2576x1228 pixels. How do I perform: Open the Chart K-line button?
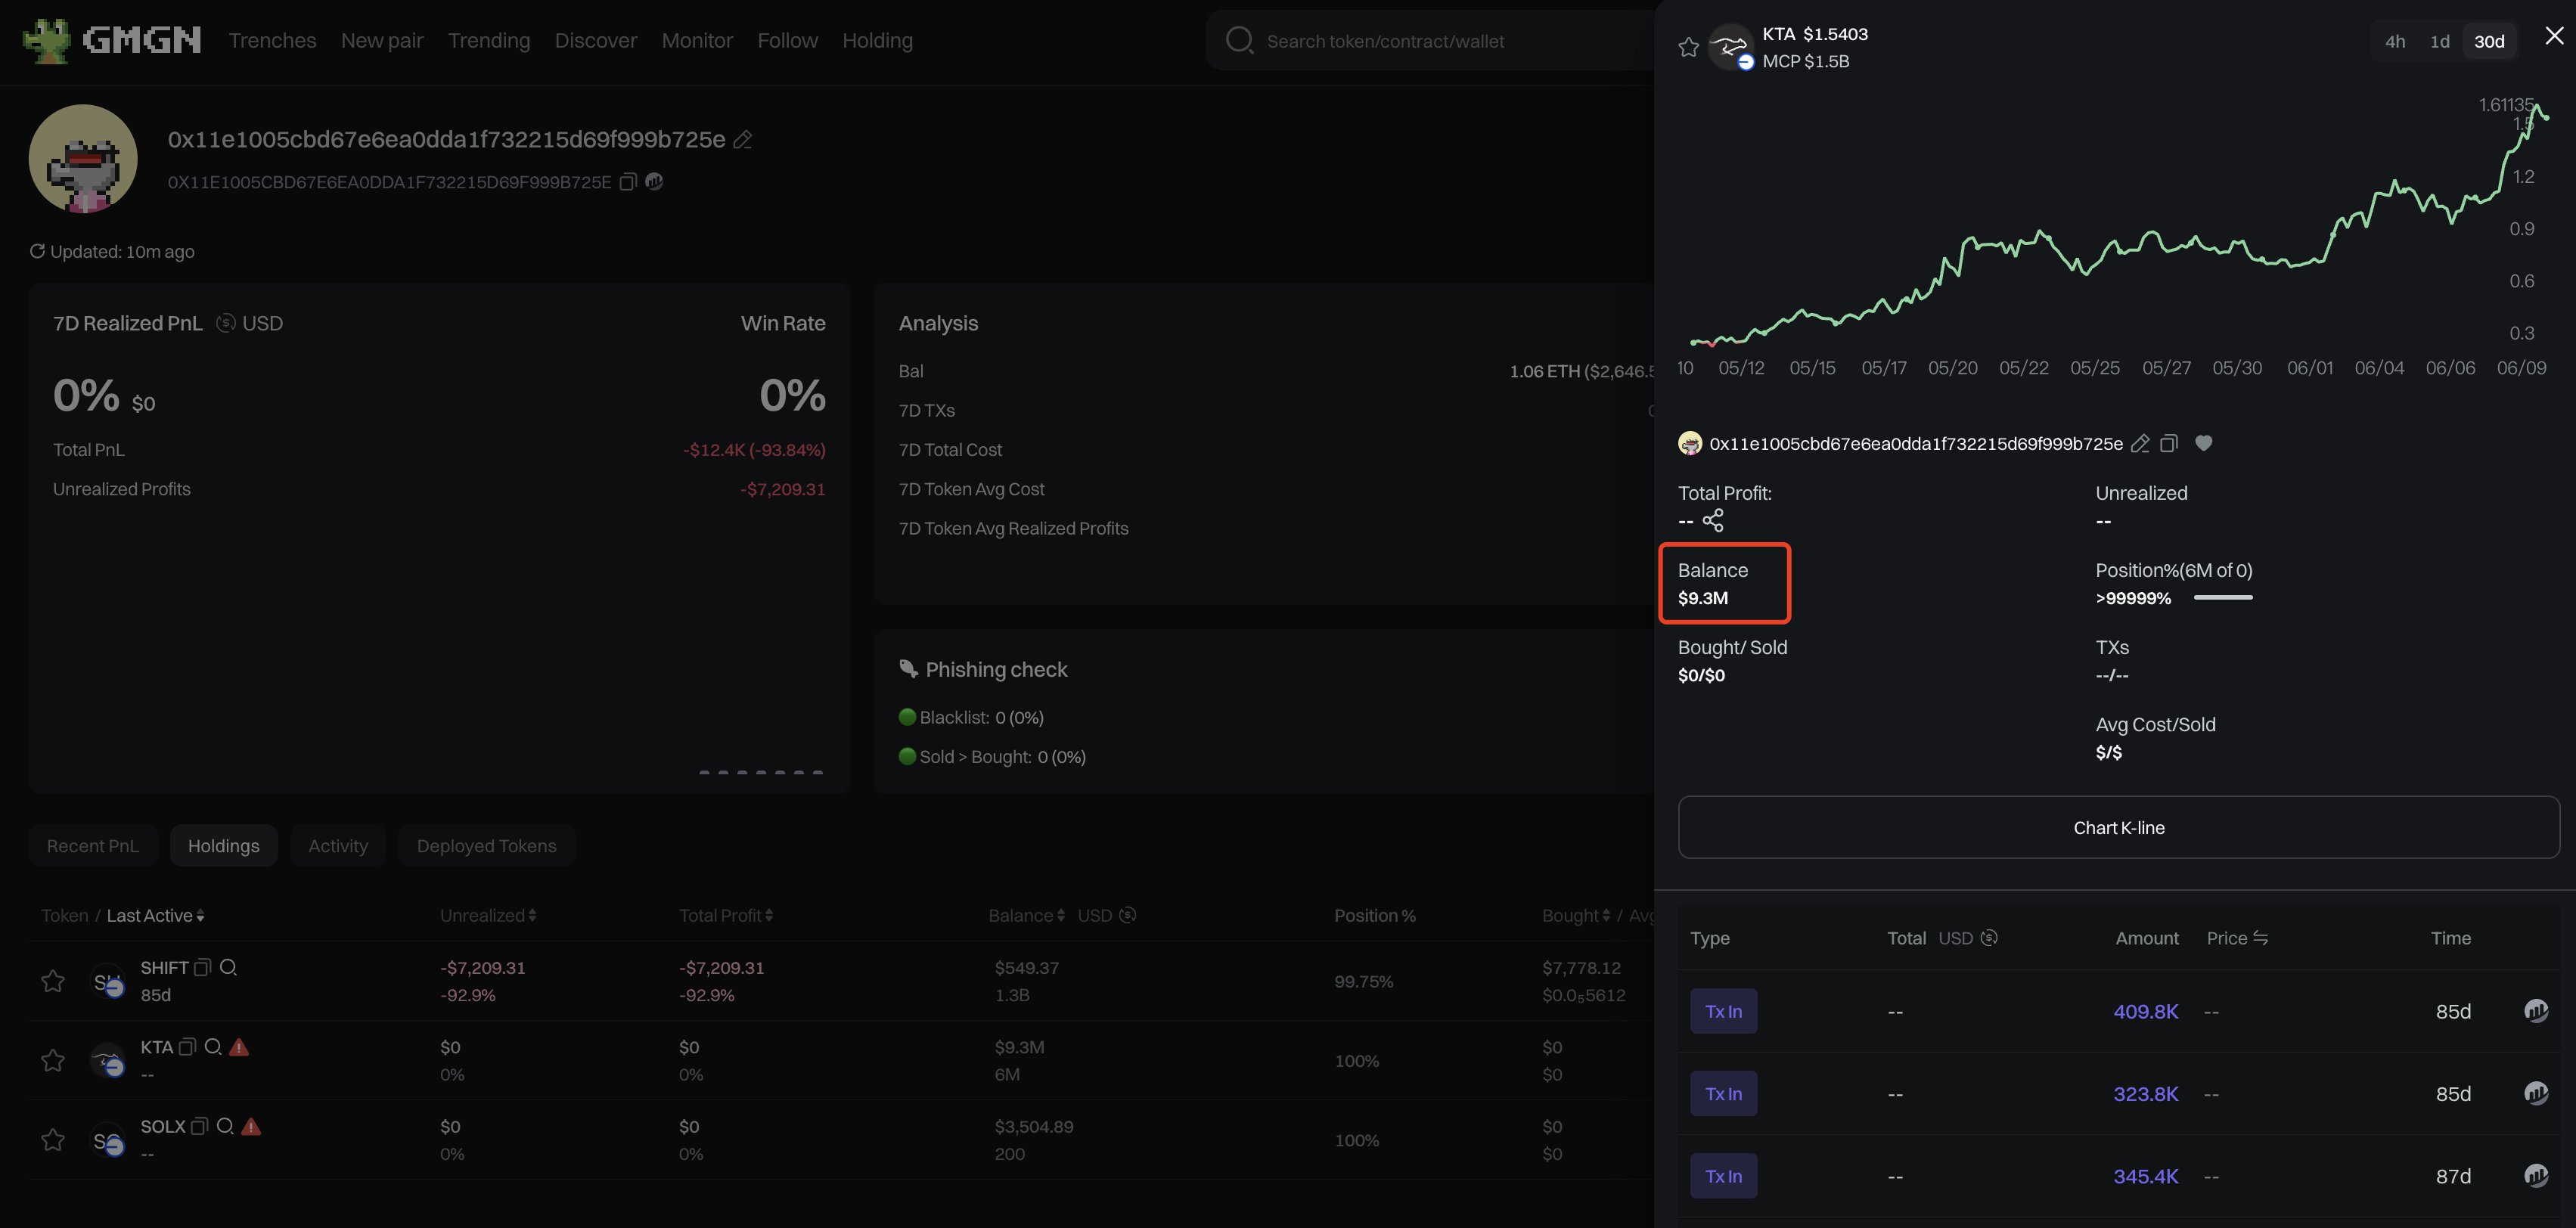pyautogui.click(x=2118, y=827)
